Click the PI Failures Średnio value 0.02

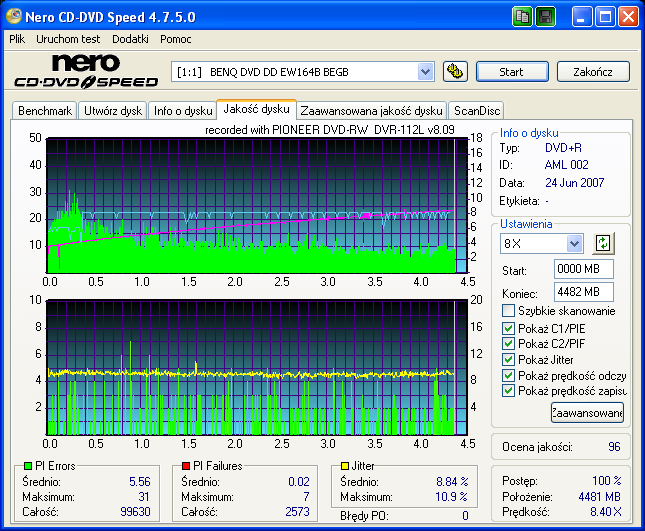tap(299, 481)
